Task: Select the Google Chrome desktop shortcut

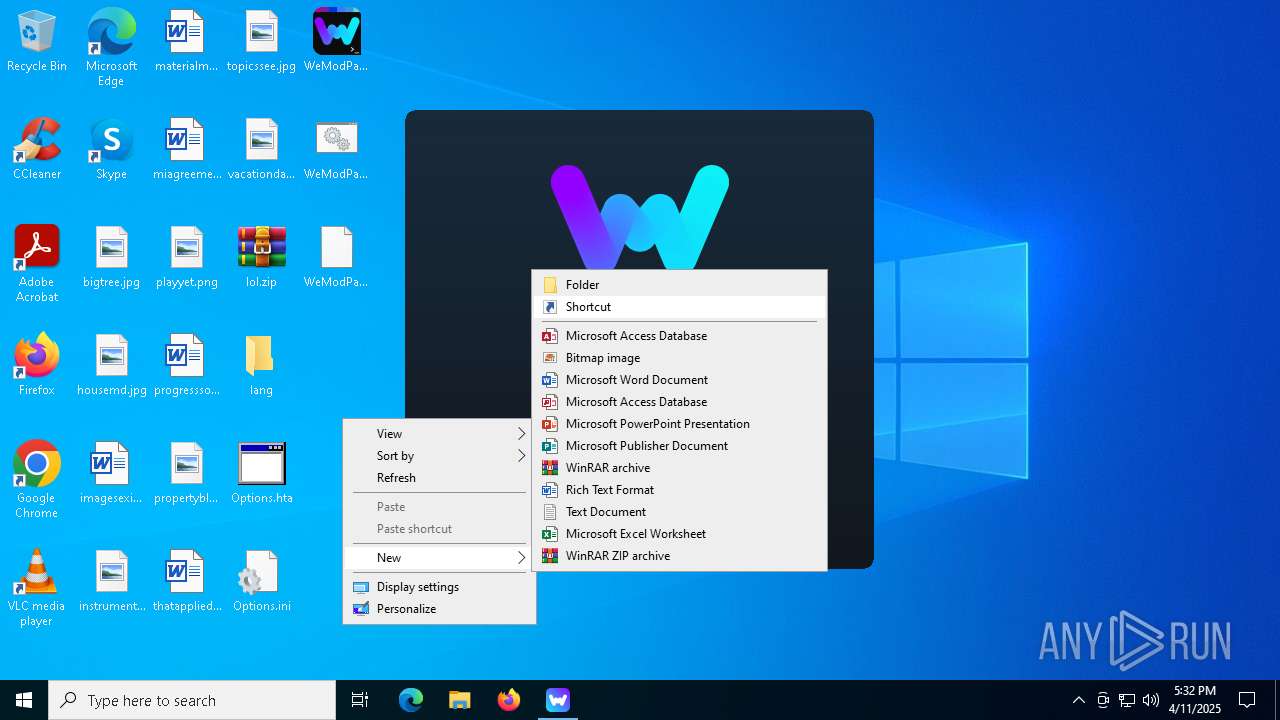Action: click(37, 480)
